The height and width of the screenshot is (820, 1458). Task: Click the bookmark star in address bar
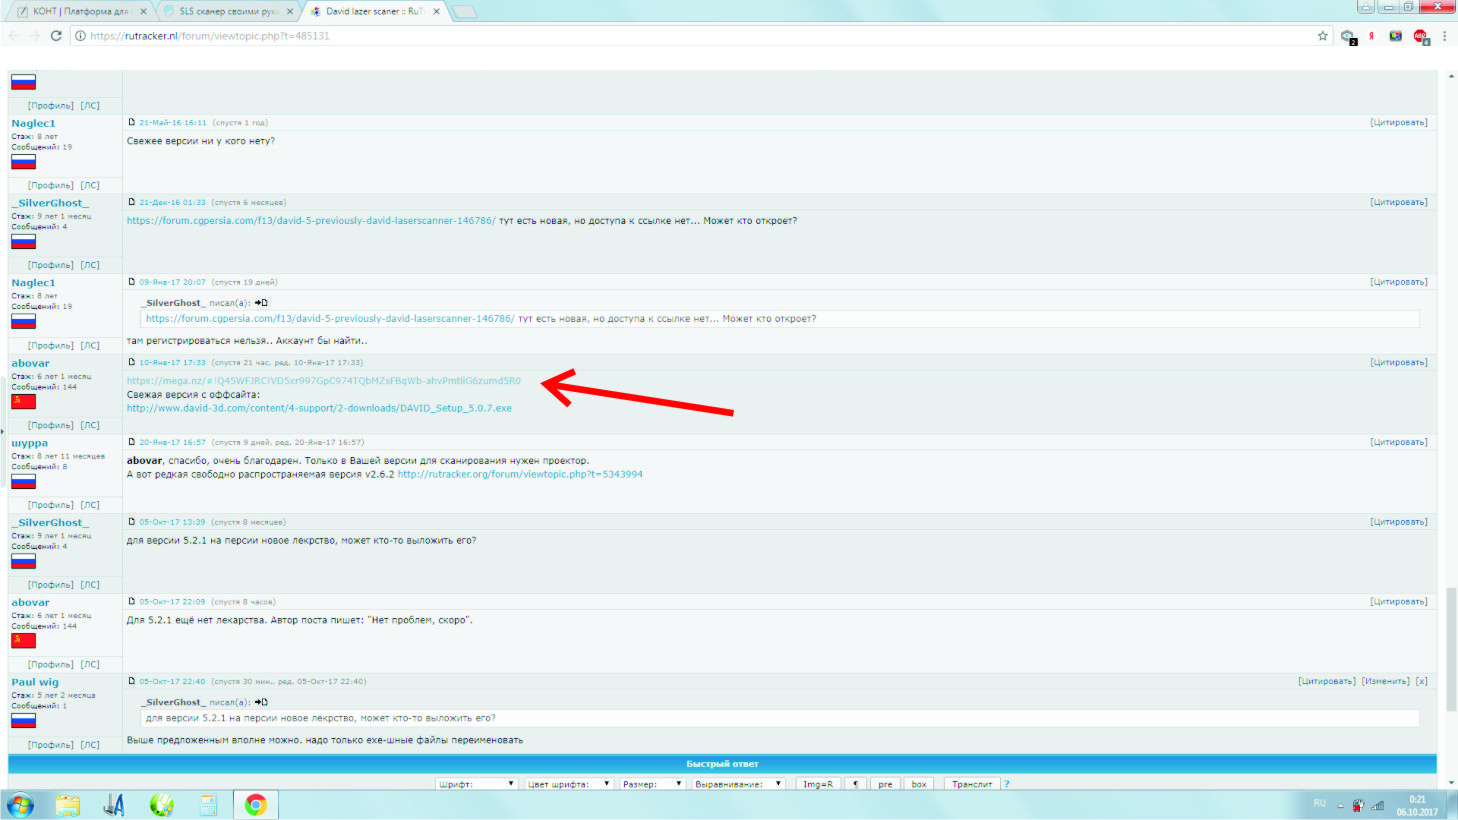click(1322, 36)
